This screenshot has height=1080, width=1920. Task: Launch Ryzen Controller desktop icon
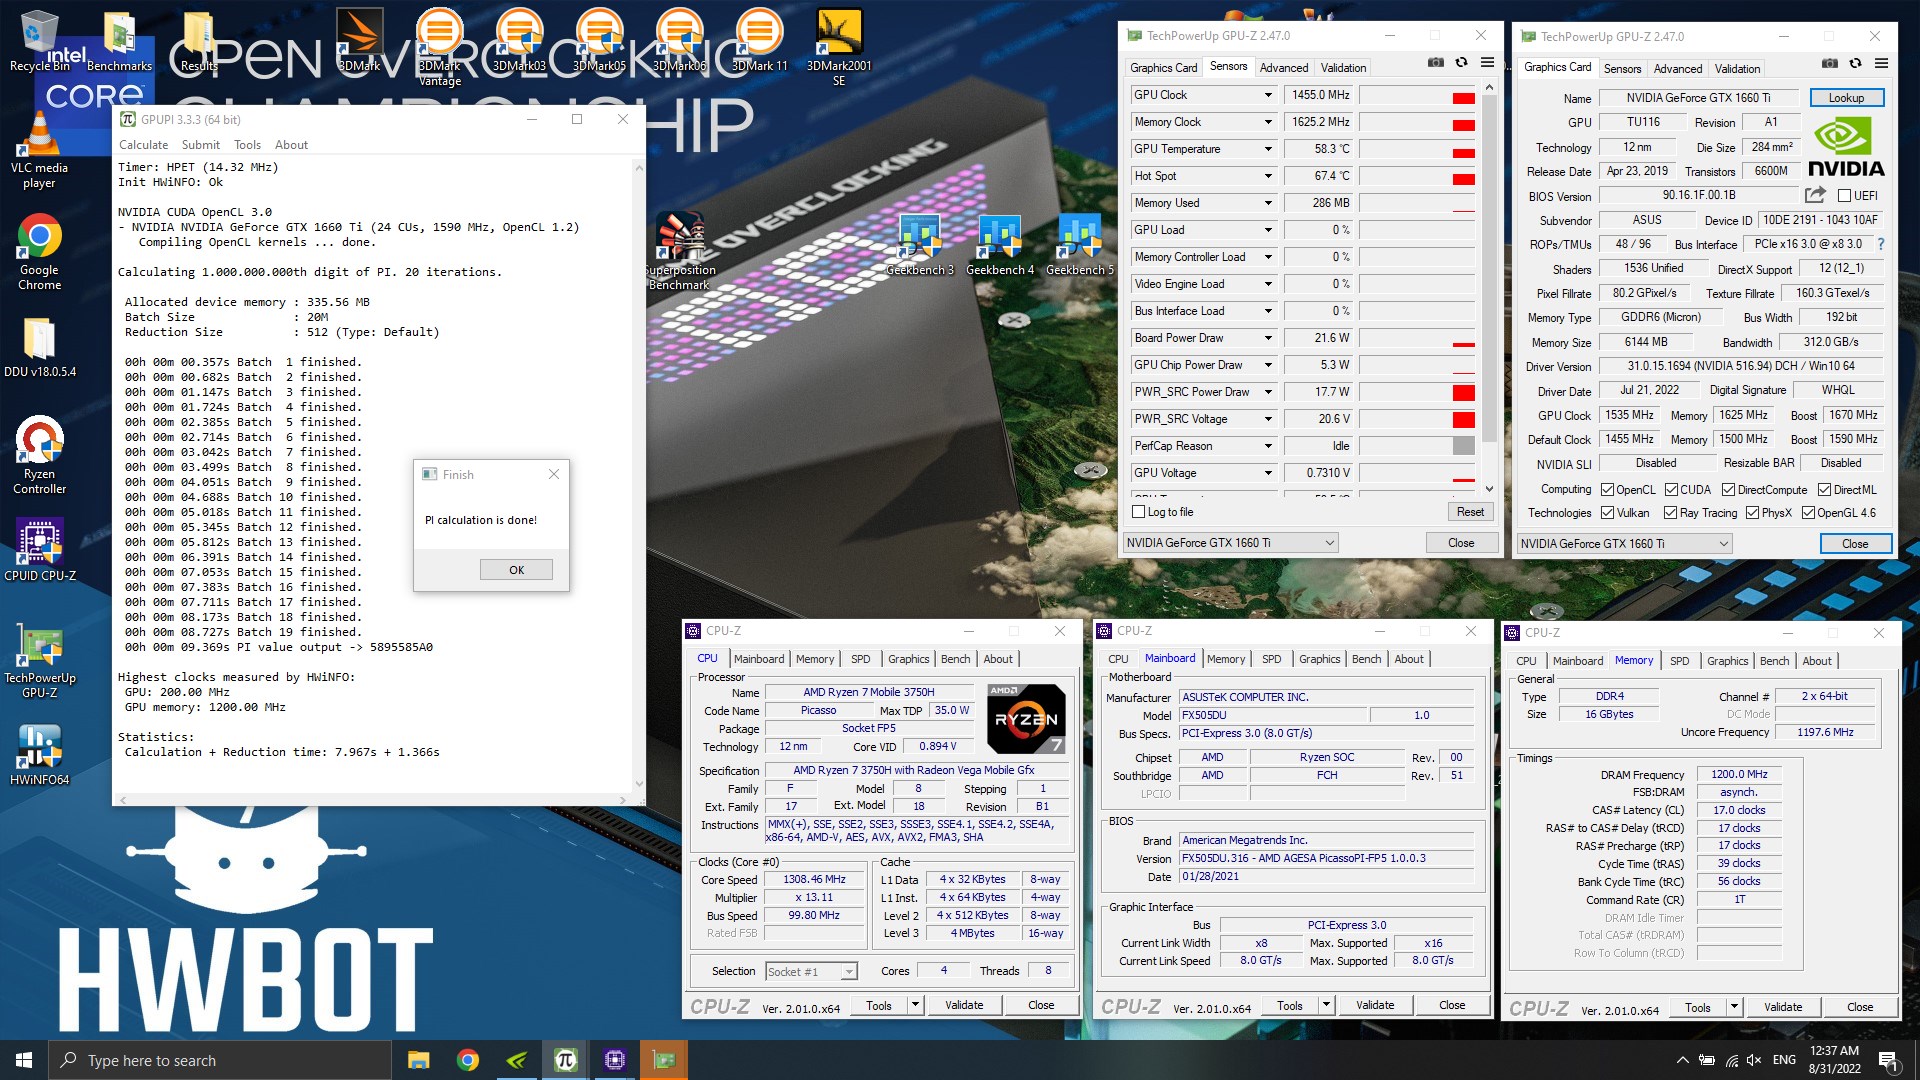[x=39, y=456]
